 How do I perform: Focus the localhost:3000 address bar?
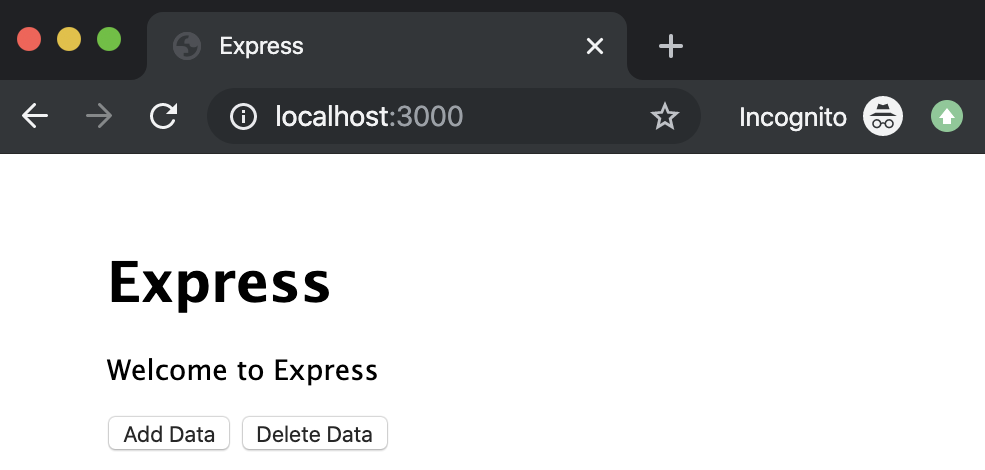[x=450, y=117]
